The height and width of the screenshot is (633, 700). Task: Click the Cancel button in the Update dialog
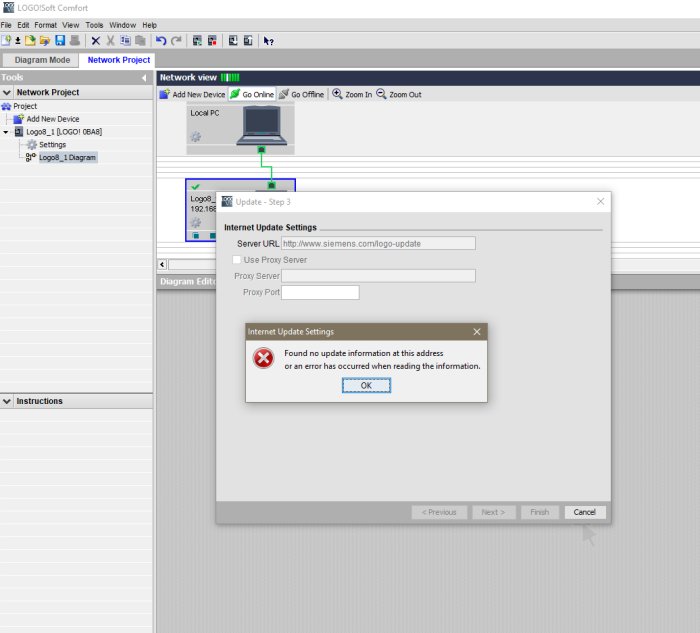[x=584, y=512]
